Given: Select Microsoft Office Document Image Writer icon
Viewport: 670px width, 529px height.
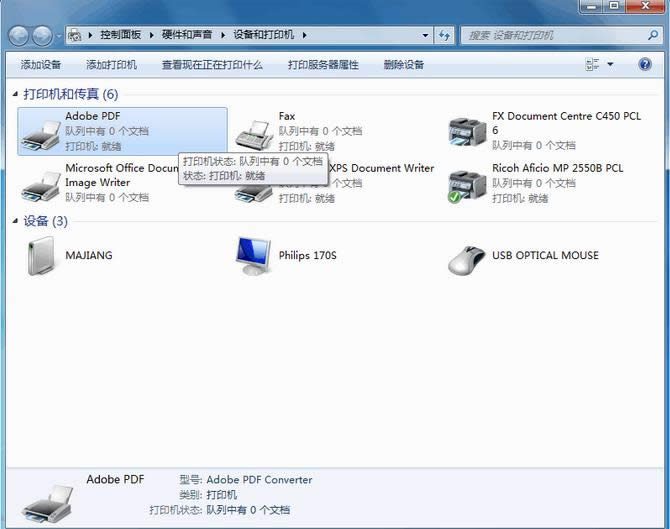Looking at the screenshot, I should 41,185.
